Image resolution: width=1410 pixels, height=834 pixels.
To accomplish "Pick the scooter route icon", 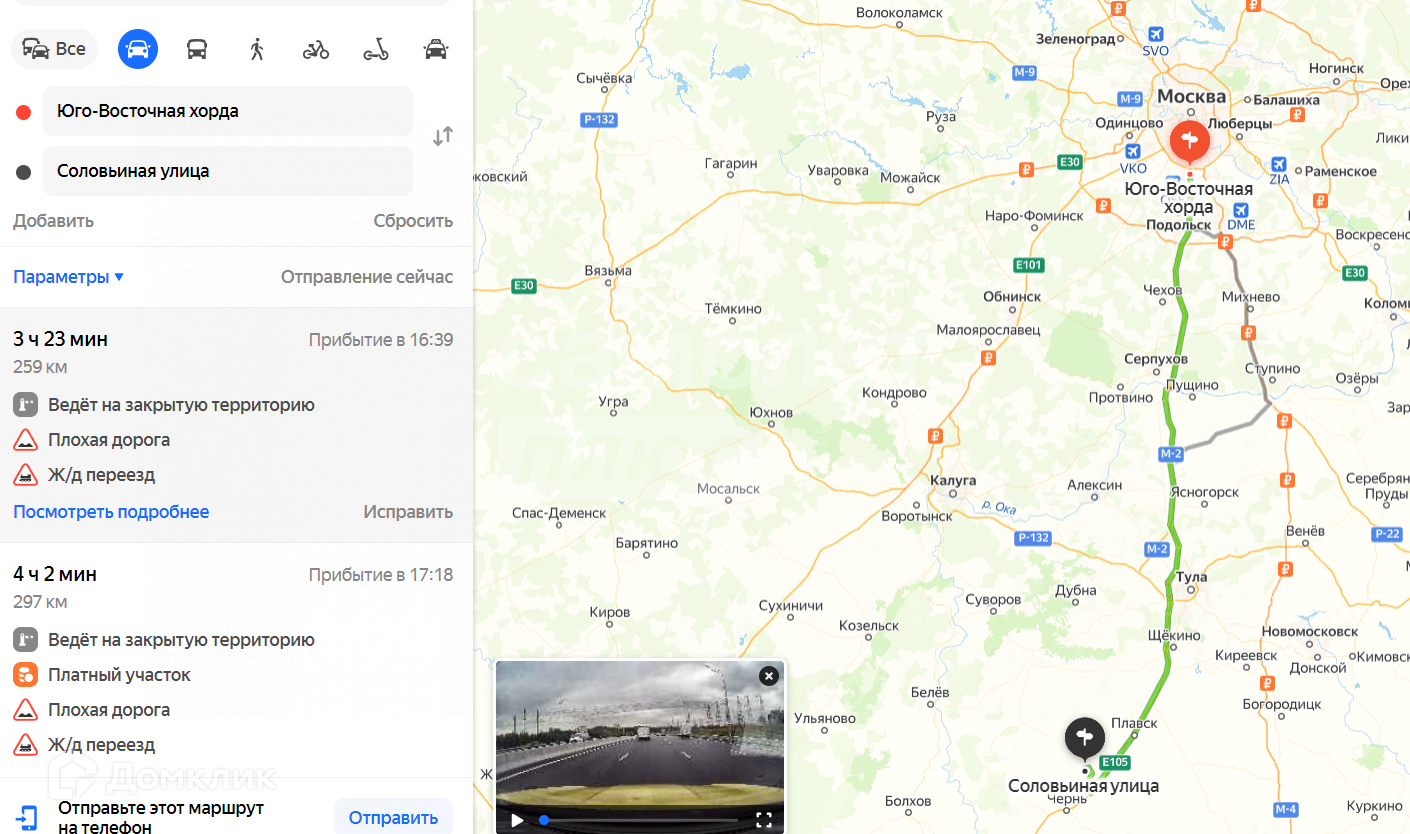I will coord(376,49).
